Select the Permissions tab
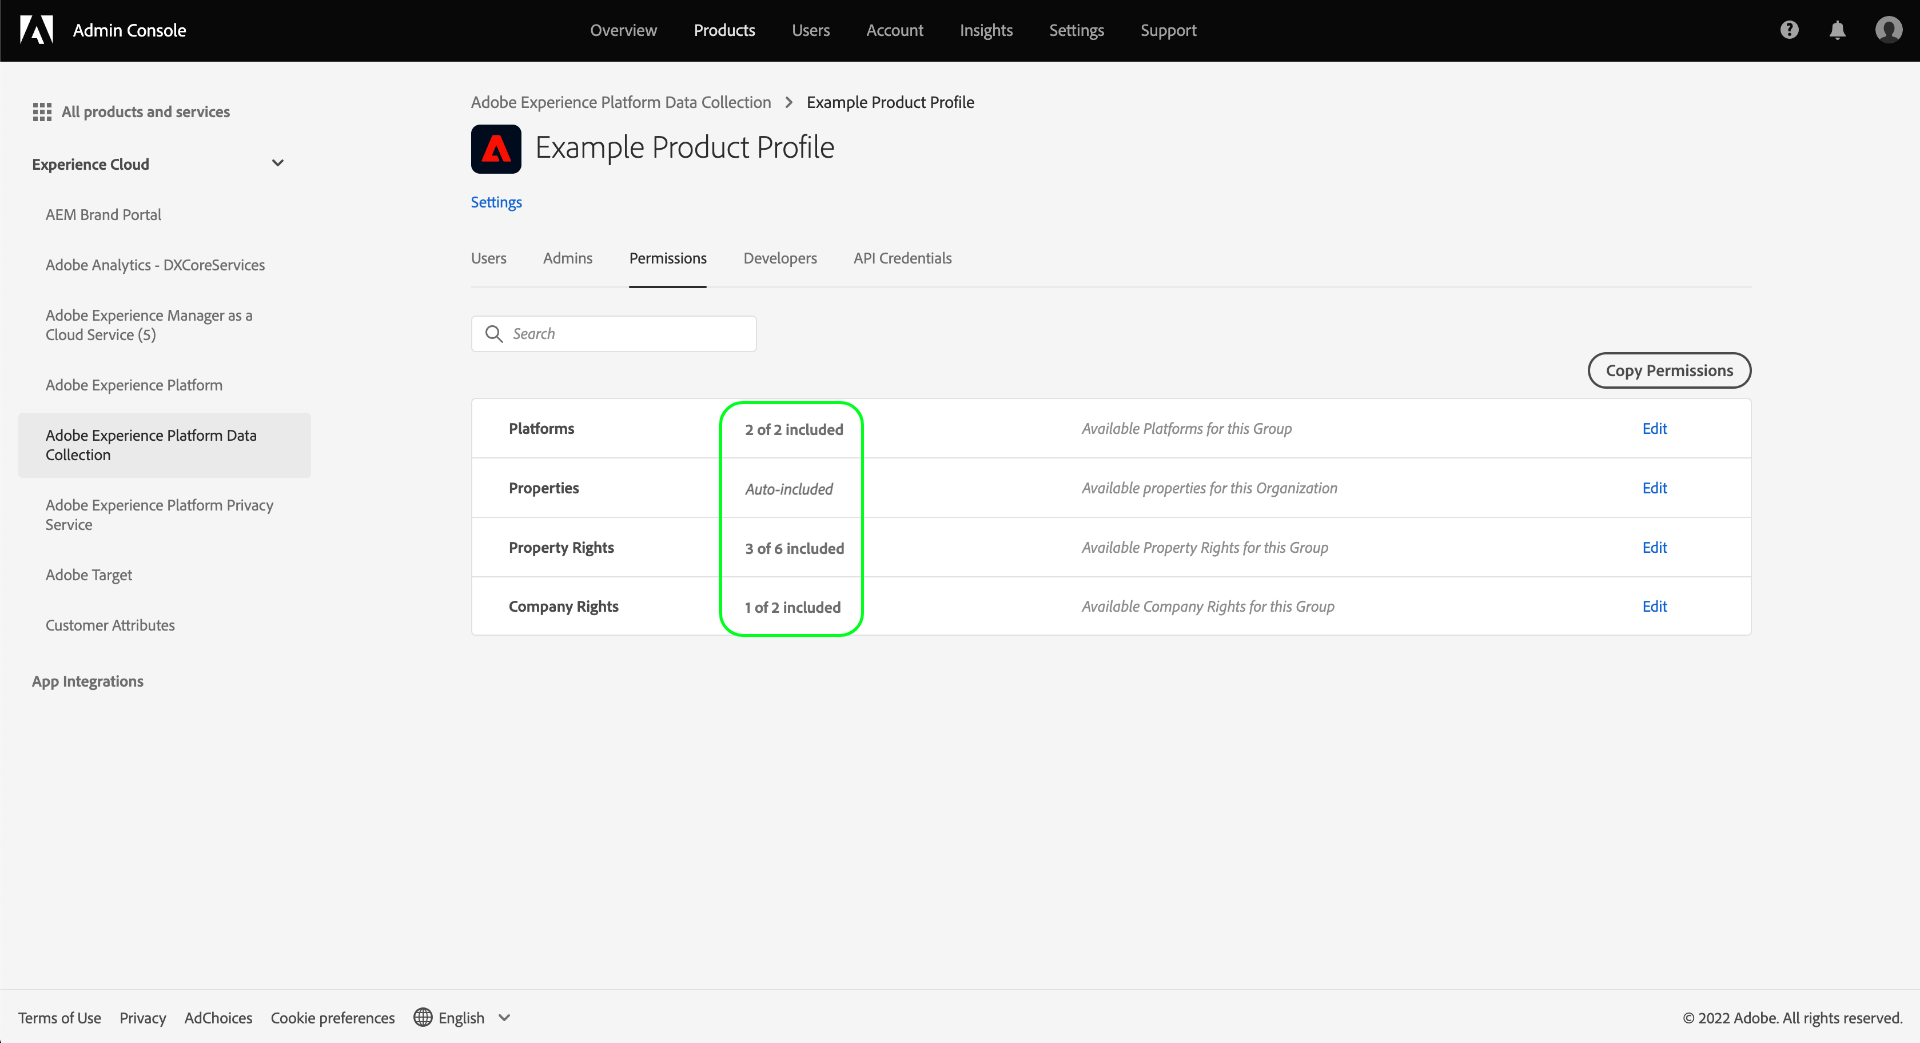Image resolution: width=1920 pixels, height=1043 pixels. [x=668, y=258]
